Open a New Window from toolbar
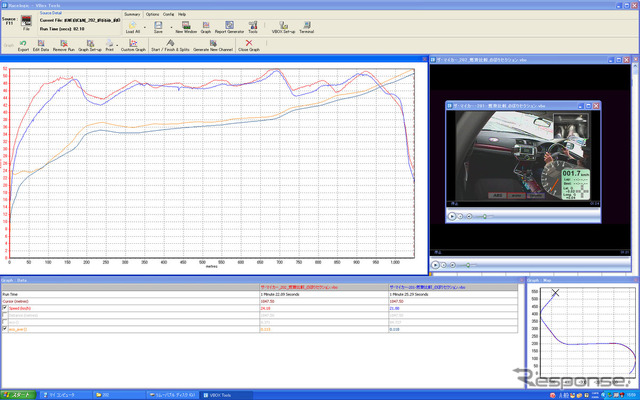Viewport: 640px width, 400px height. (186, 25)
